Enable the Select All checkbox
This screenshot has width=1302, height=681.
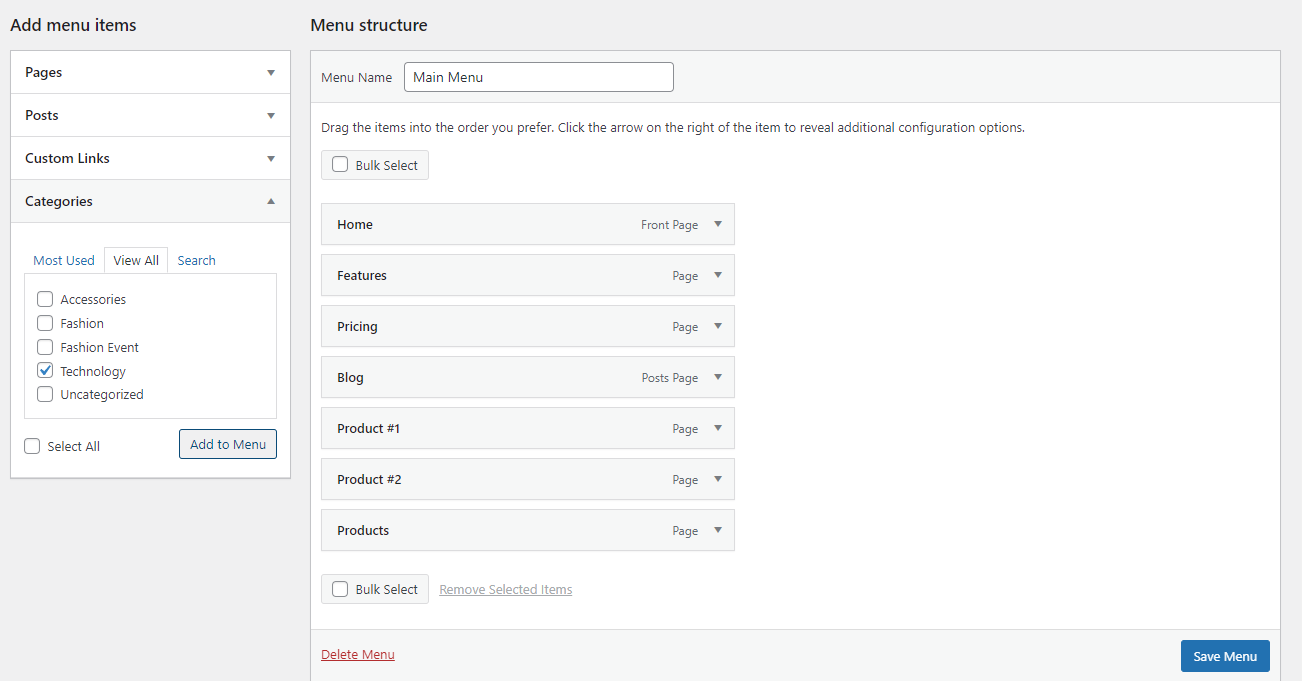coord(32,446)
